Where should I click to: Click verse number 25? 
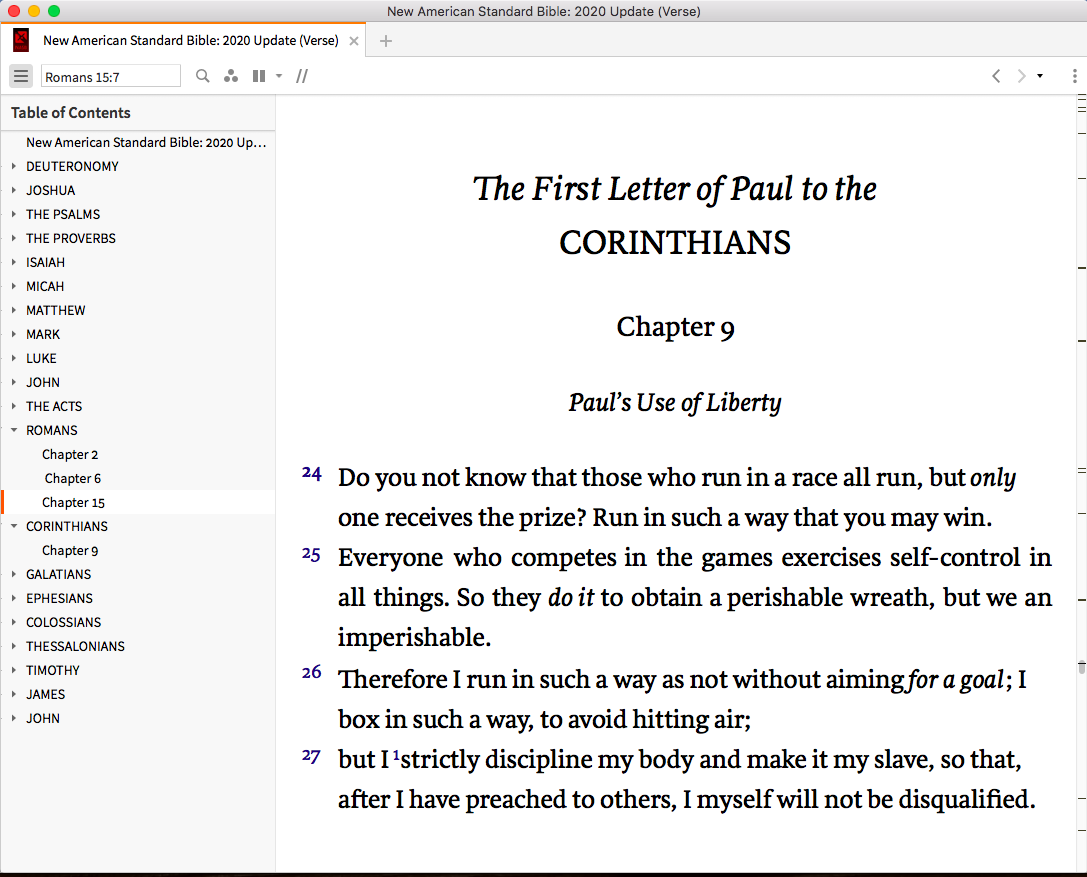[x=311, y=555]
